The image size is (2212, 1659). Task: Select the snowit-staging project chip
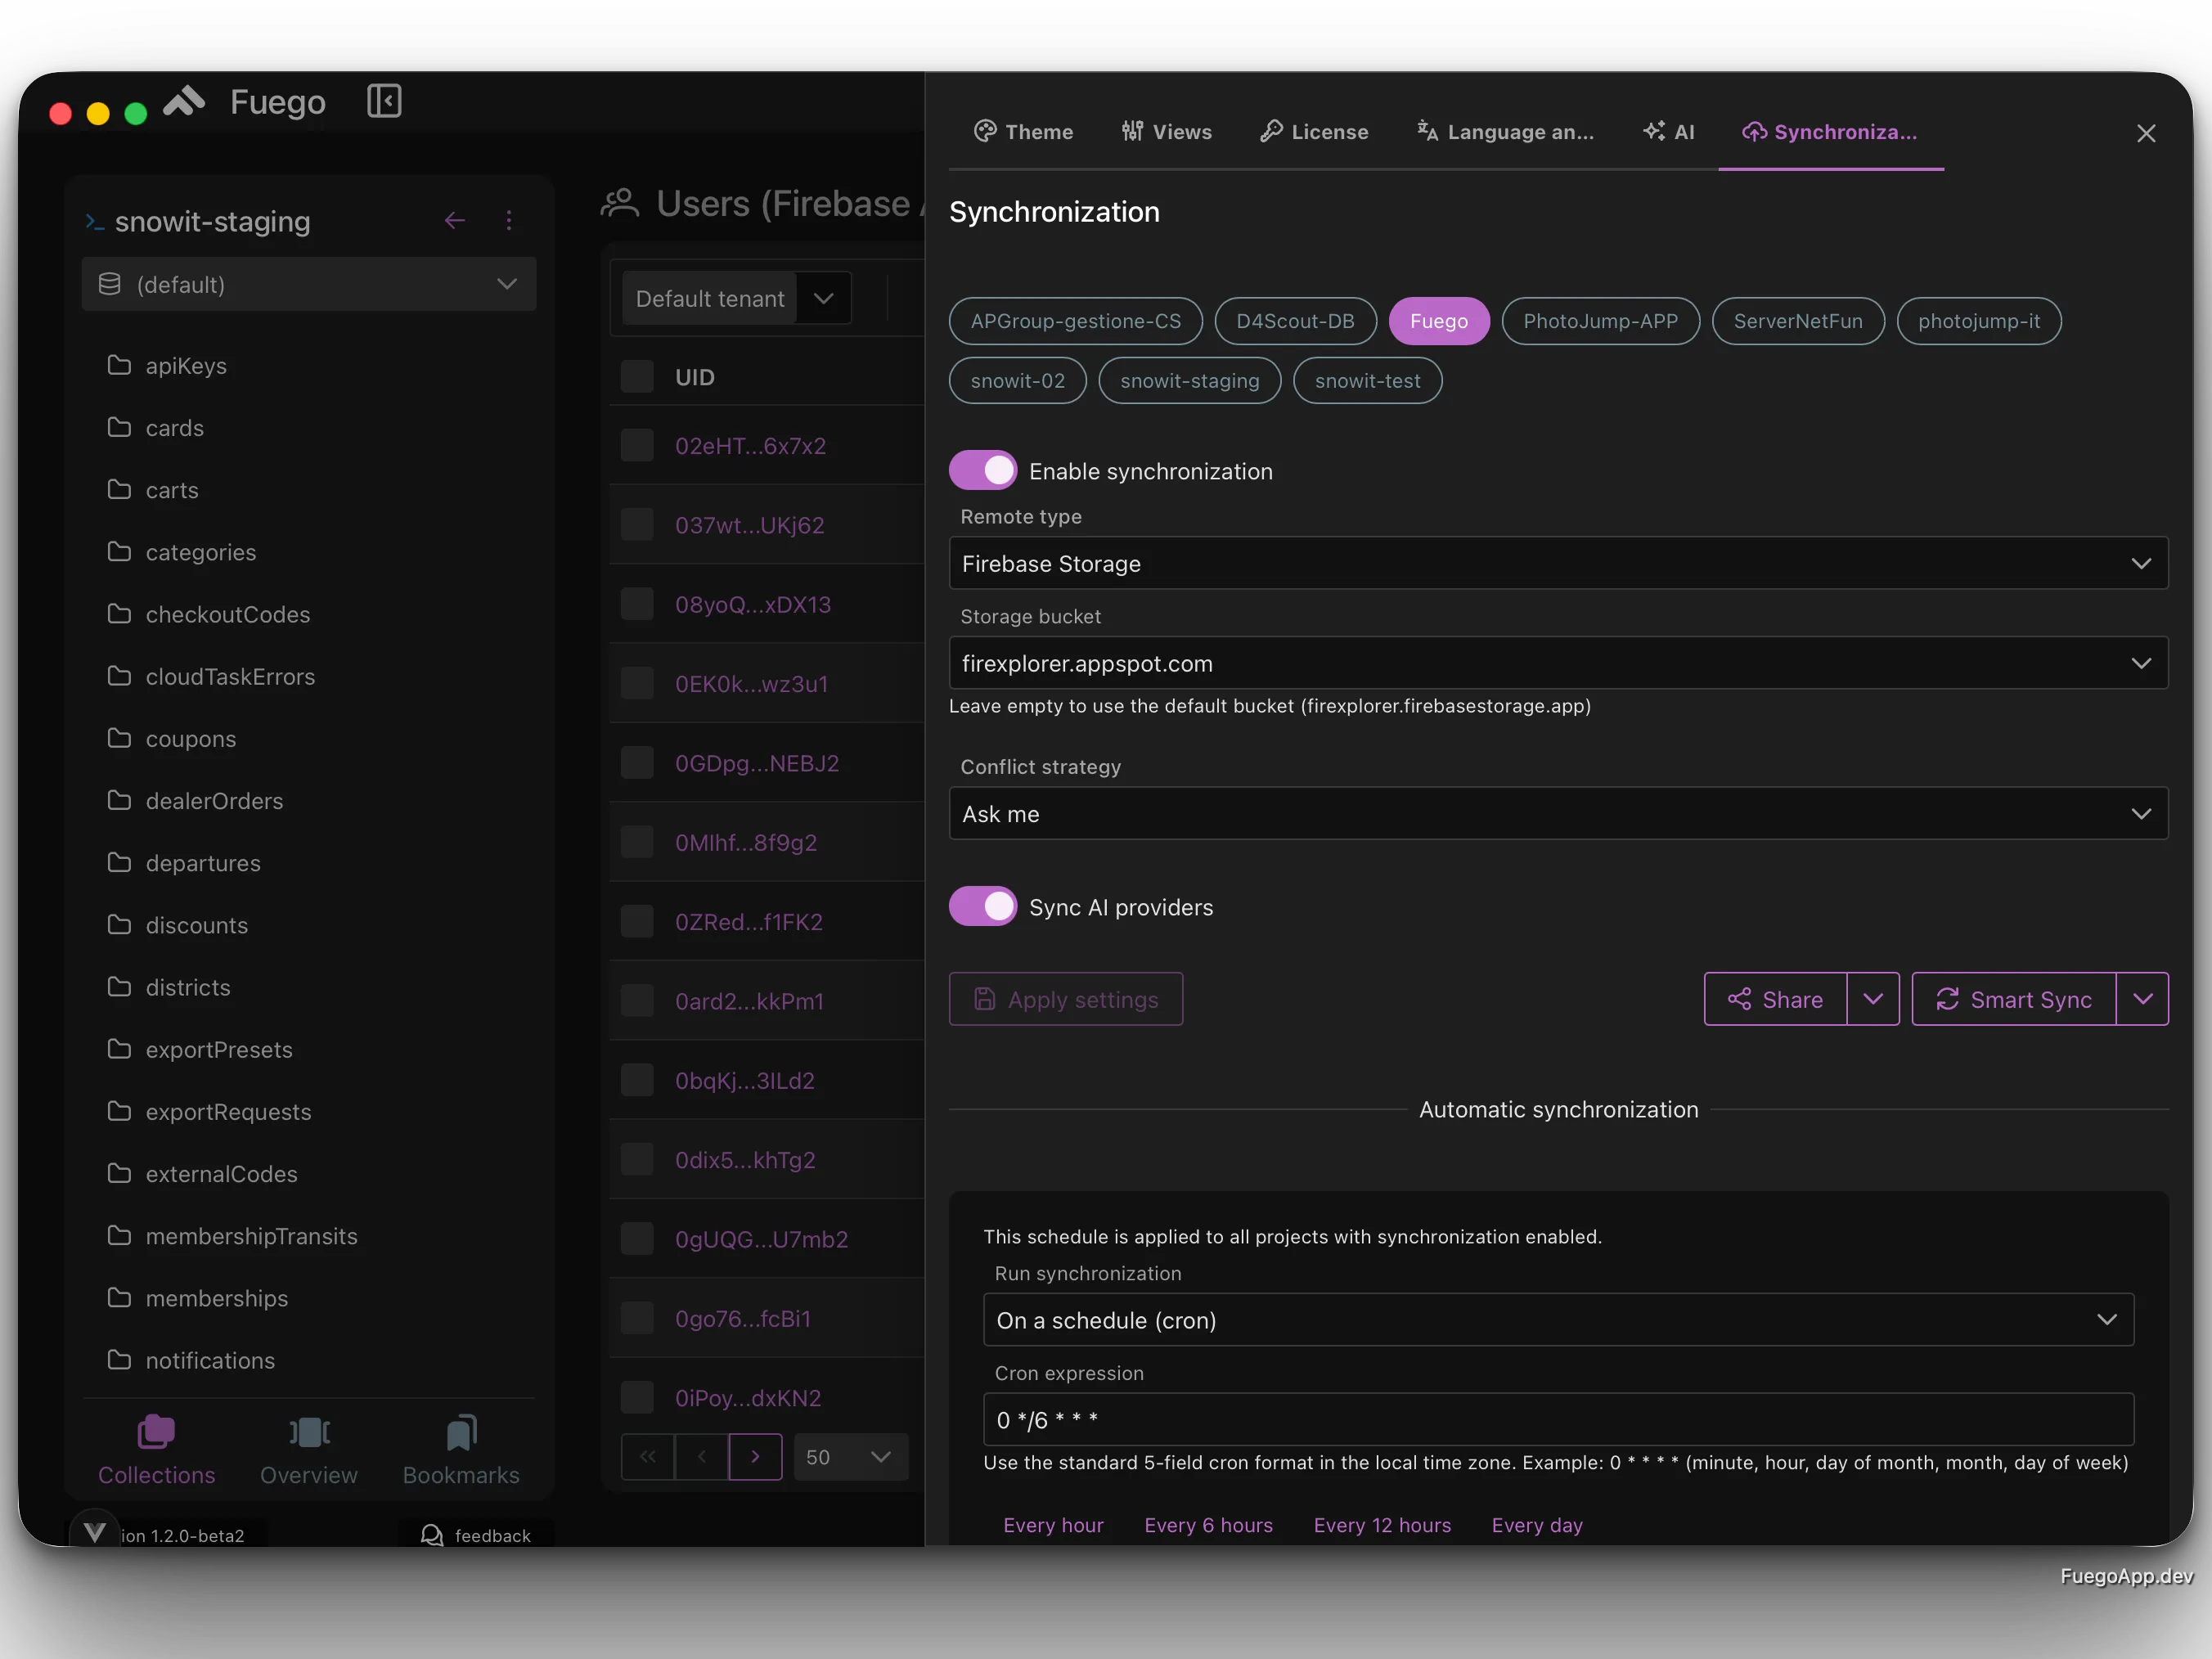(1190, 380)
